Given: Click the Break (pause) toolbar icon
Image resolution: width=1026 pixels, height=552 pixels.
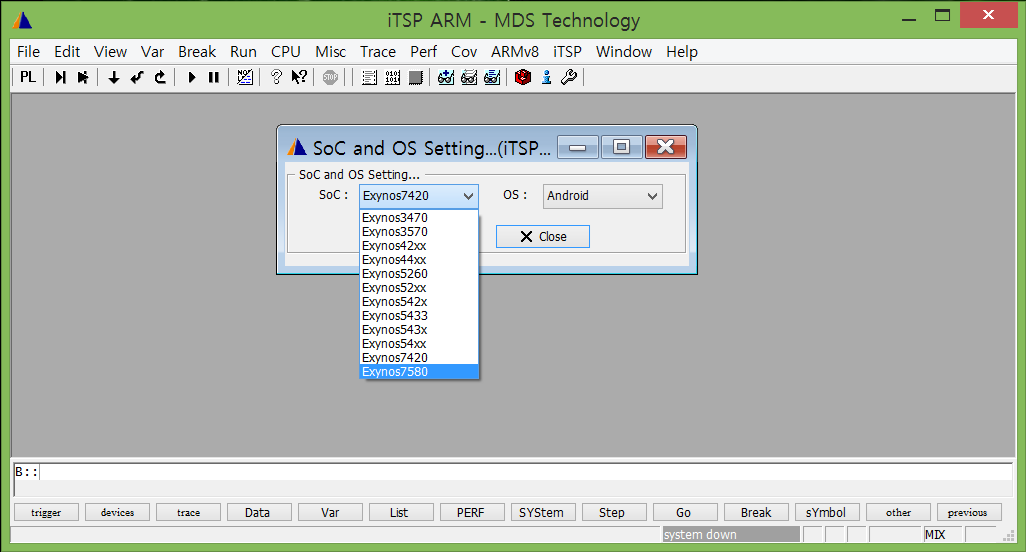Looking at the screenshot, I should point(213,77).
